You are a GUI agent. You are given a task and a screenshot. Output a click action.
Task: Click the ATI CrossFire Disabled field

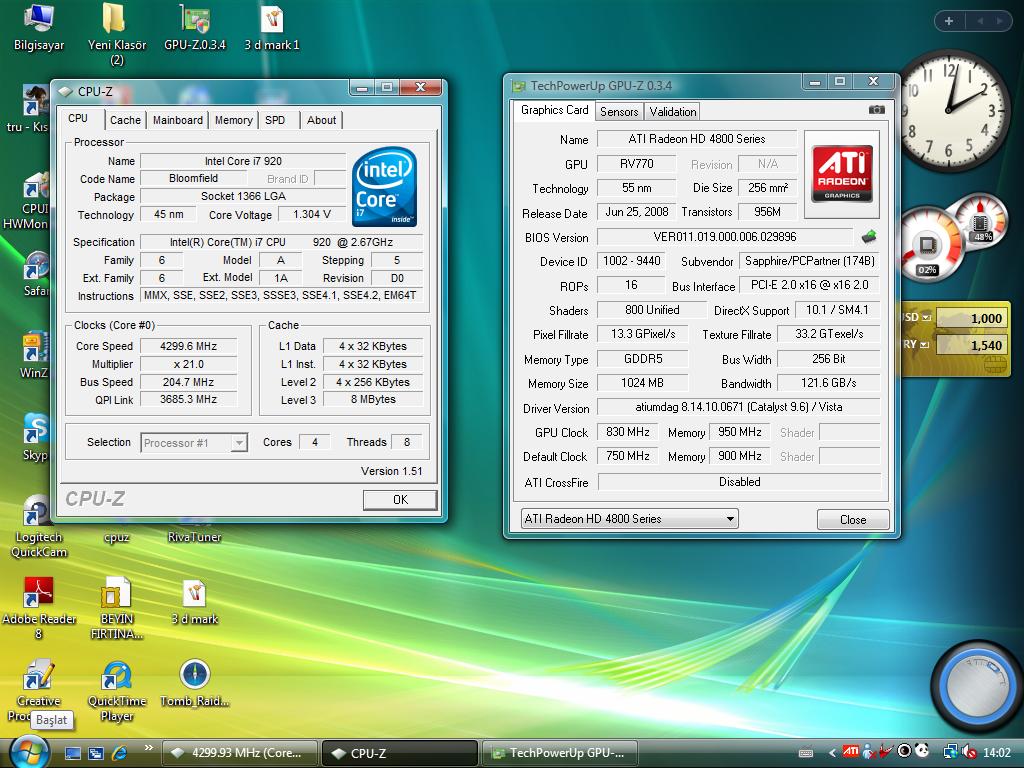pos(739,481)
